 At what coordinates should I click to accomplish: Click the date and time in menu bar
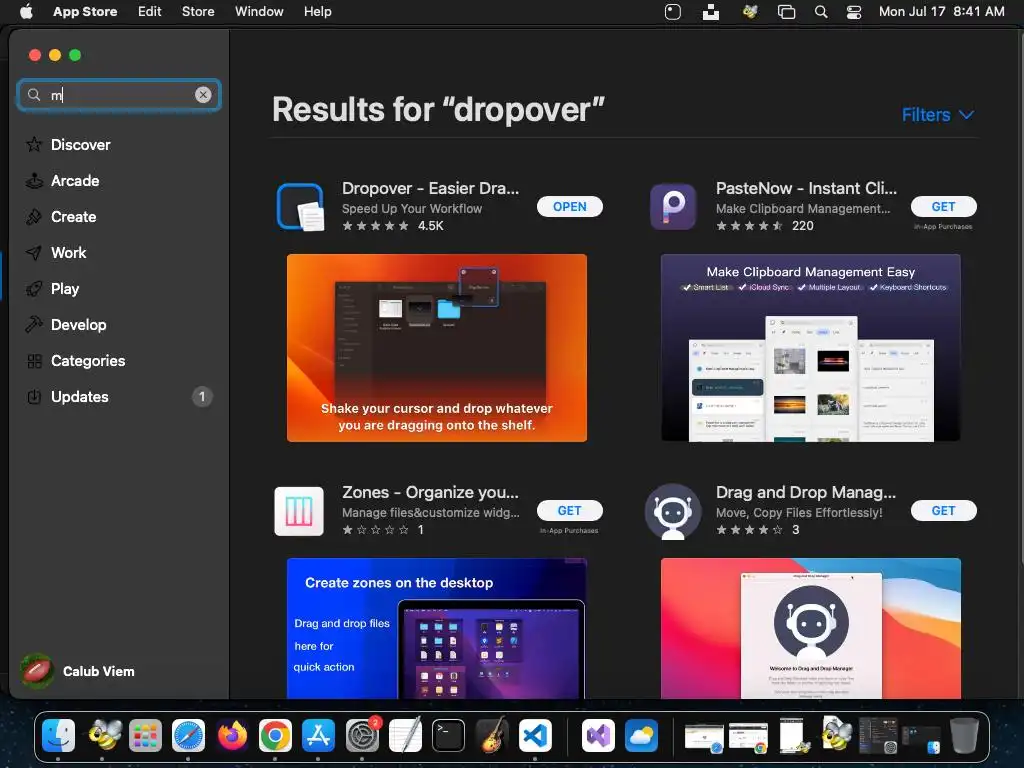(x=941, y=12)
